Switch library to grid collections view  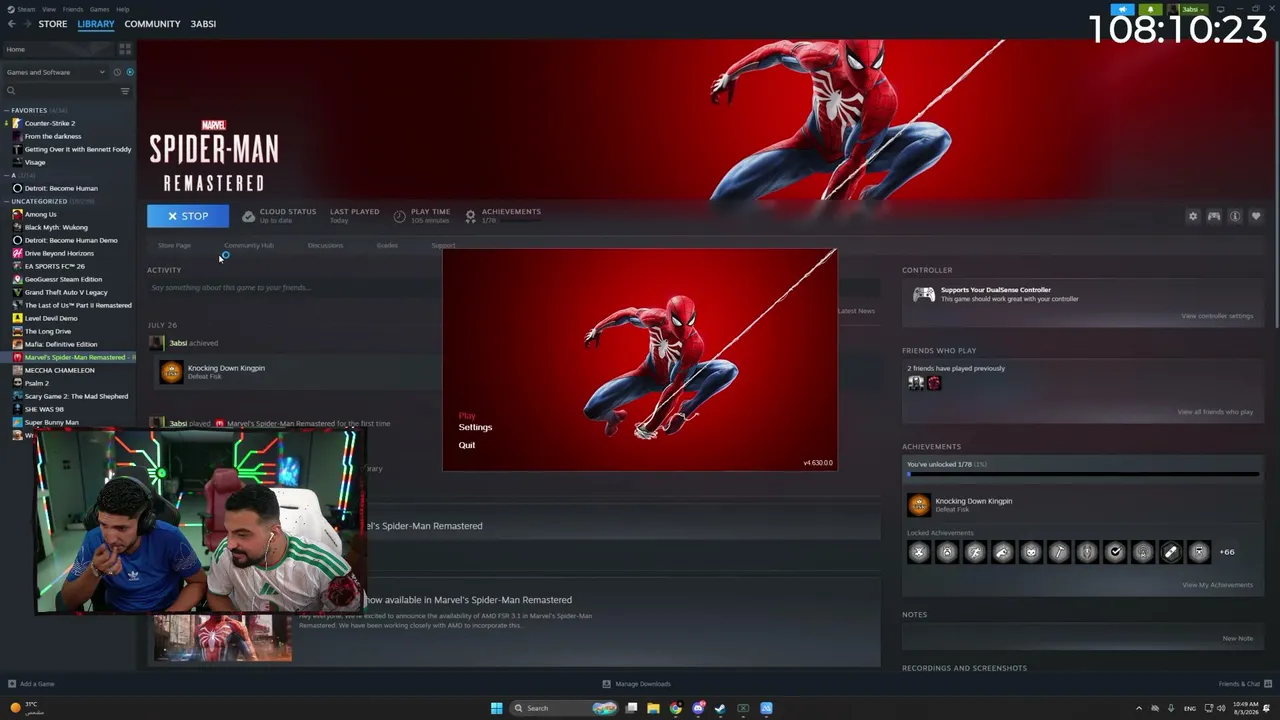point(125,49)
